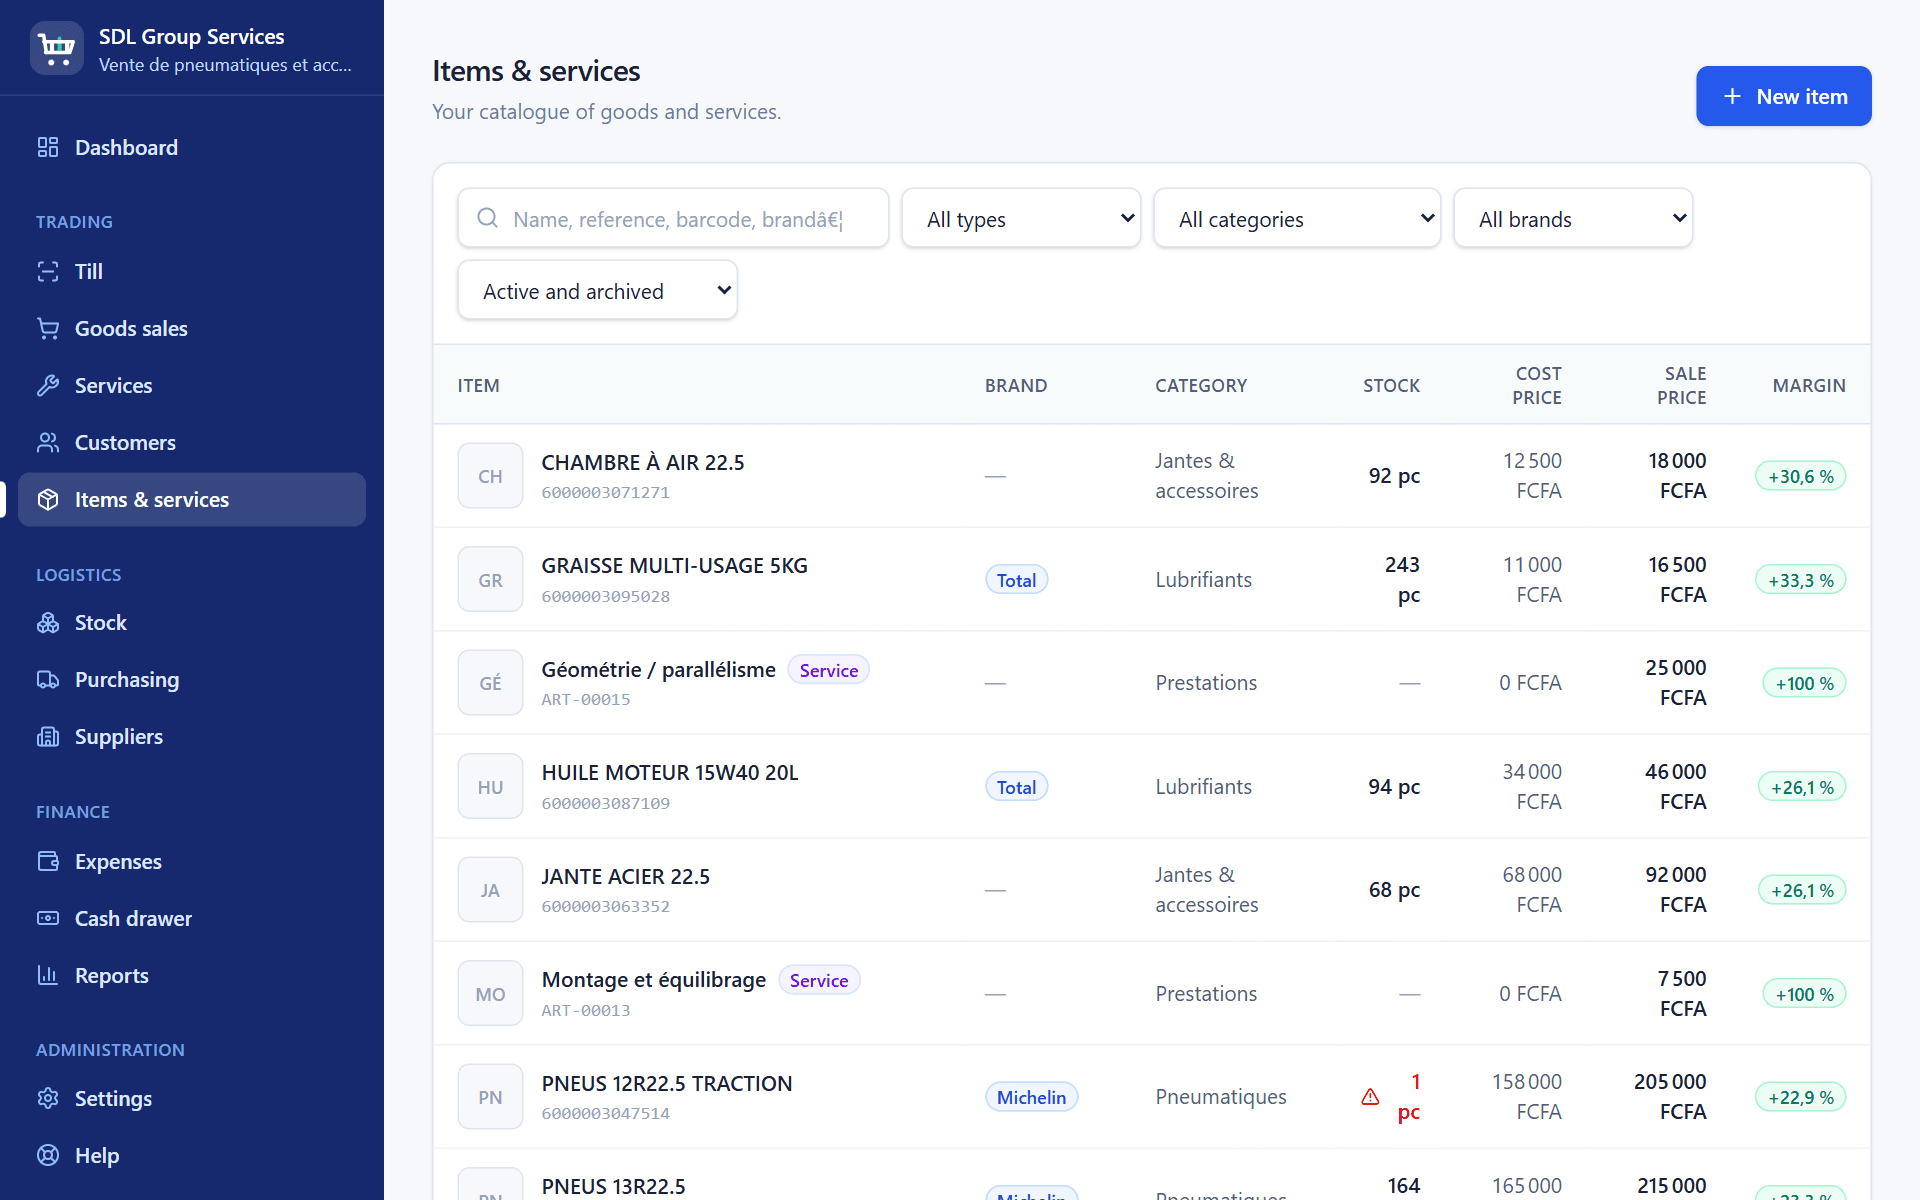Open CHAMBRE À AIR 22.5 item
The width and height of the screenshot is (1920, 1200).
(643, 462)
